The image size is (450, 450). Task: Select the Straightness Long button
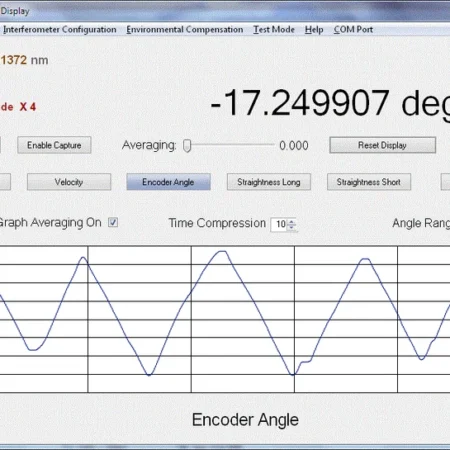(269, 182)
